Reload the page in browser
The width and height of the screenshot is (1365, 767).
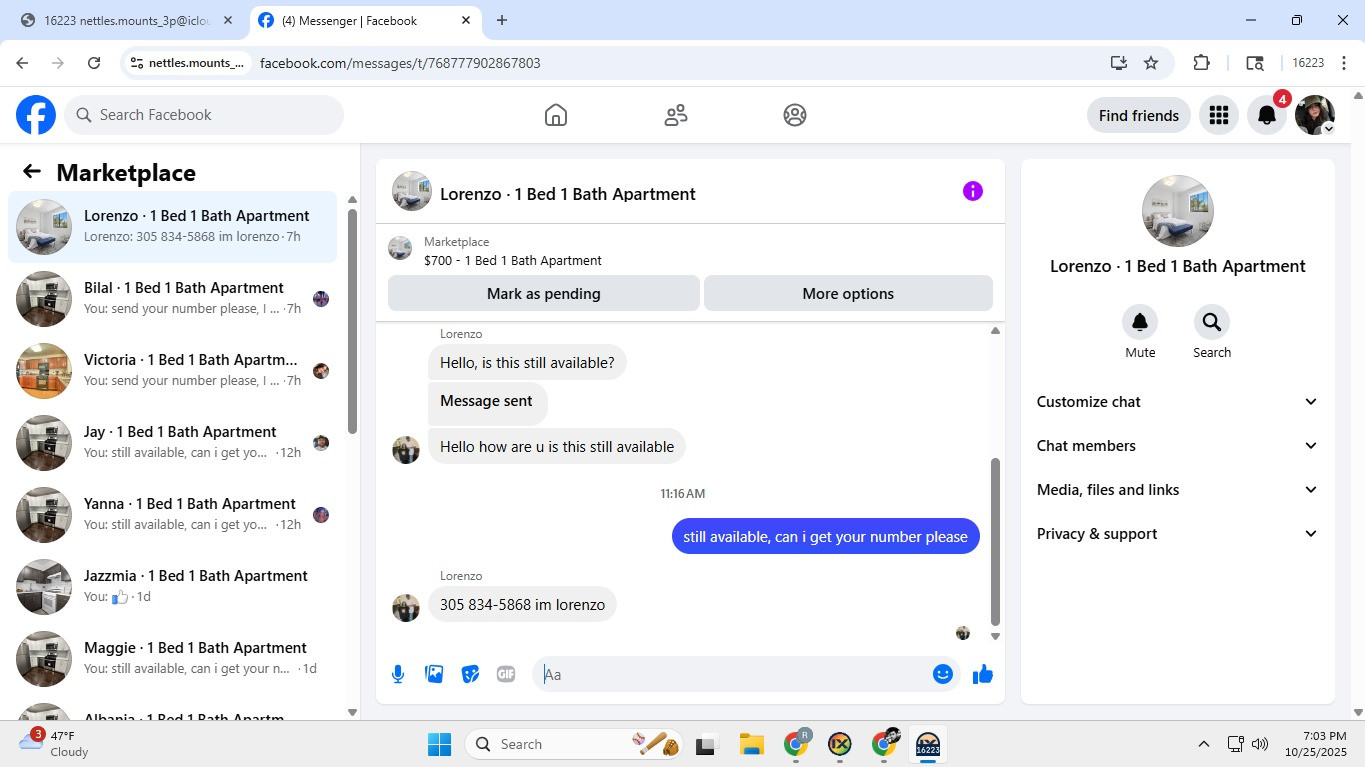[94, 63]
